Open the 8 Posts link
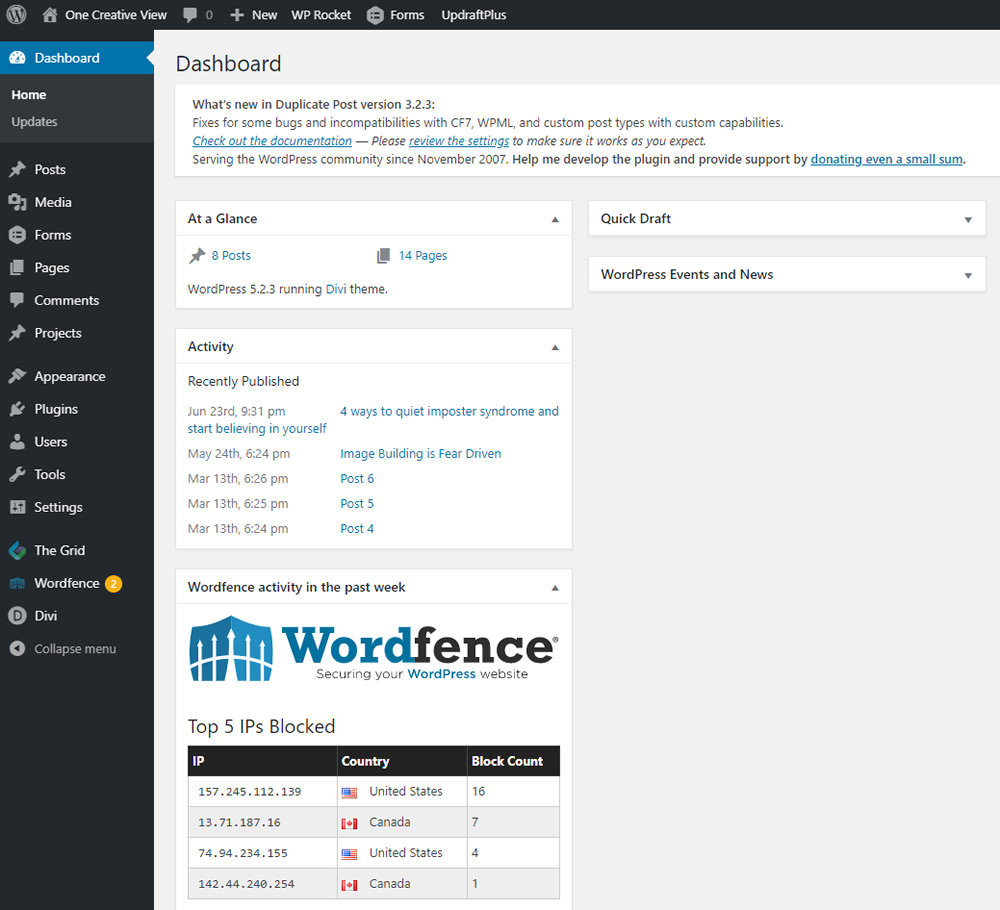 tap(231, 255)
